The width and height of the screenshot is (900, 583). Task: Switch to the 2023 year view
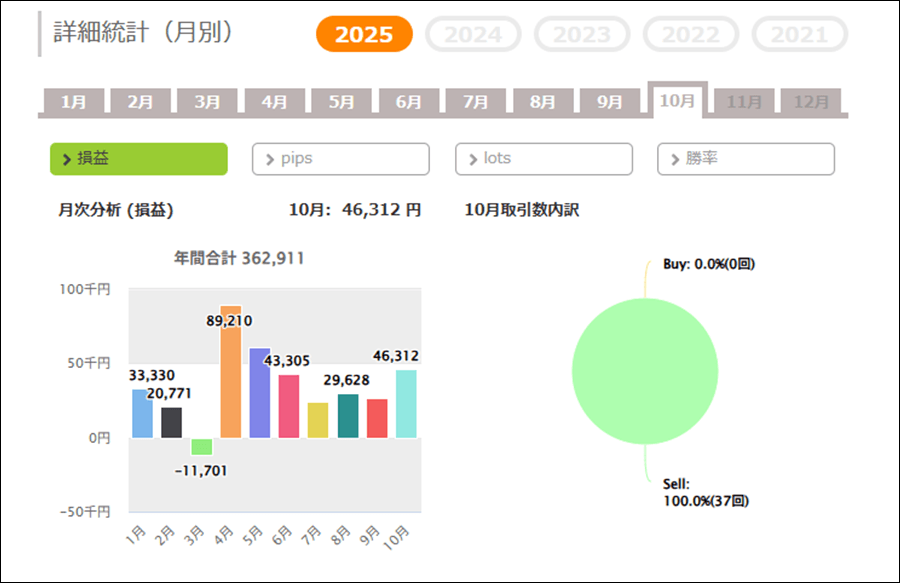pos(581,34)
